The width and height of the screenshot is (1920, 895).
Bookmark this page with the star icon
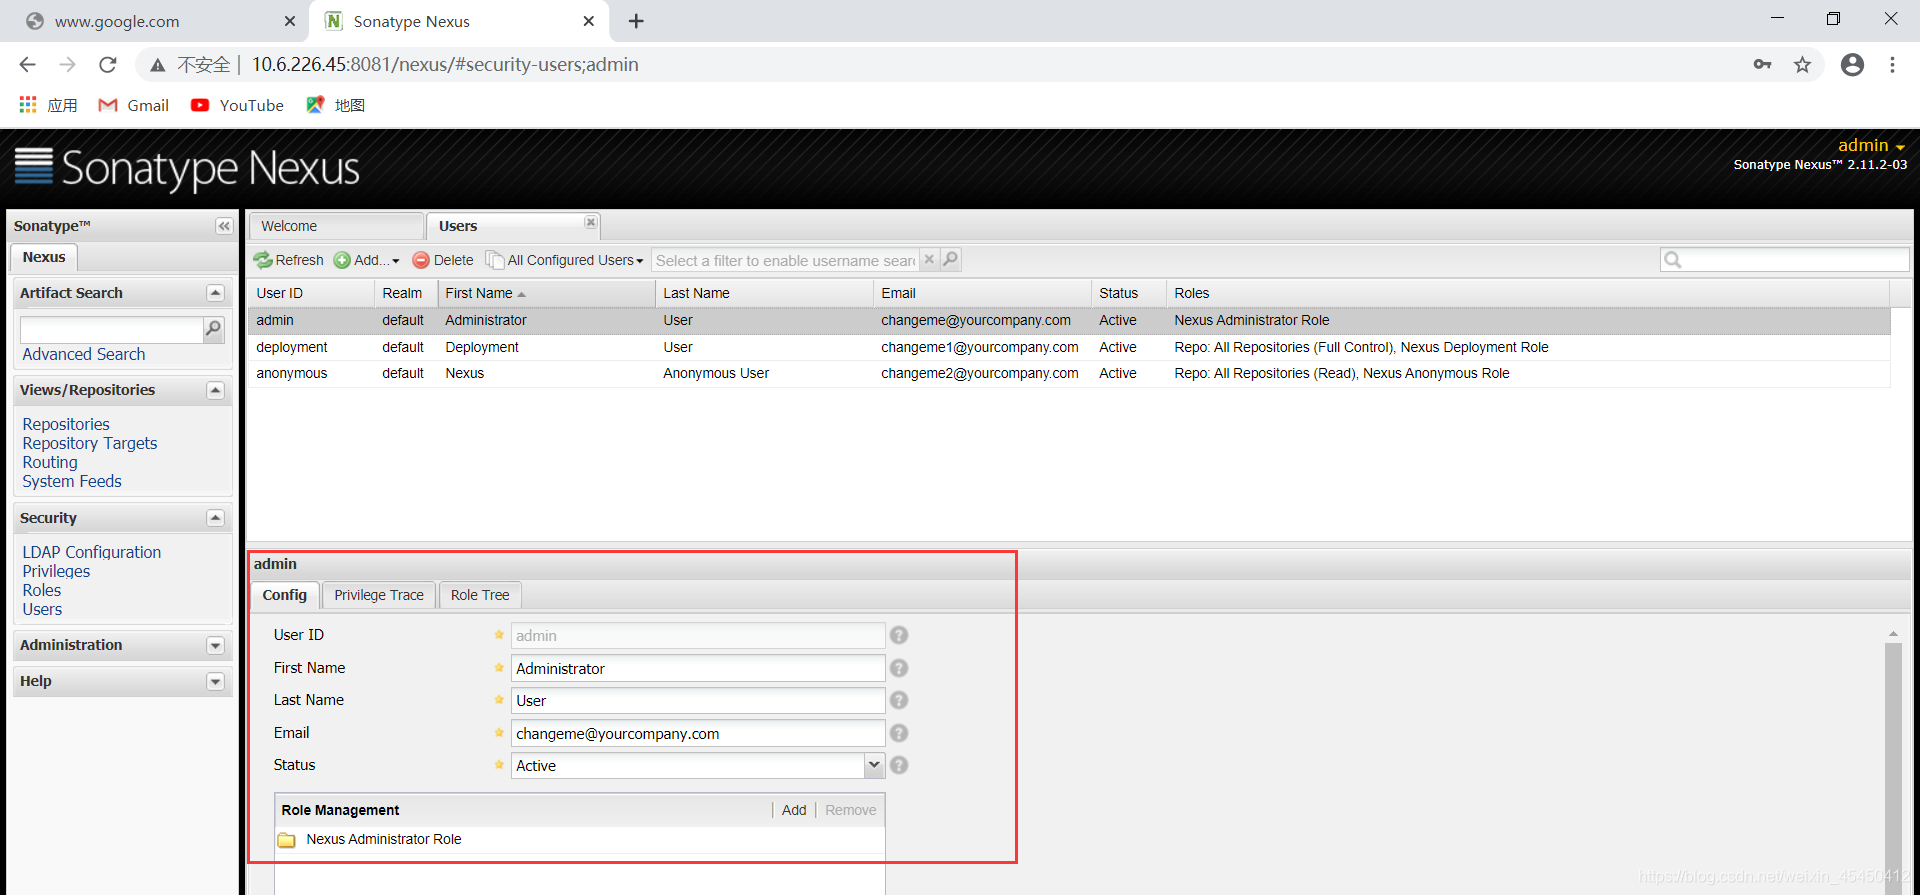[x=1802, y=65]
